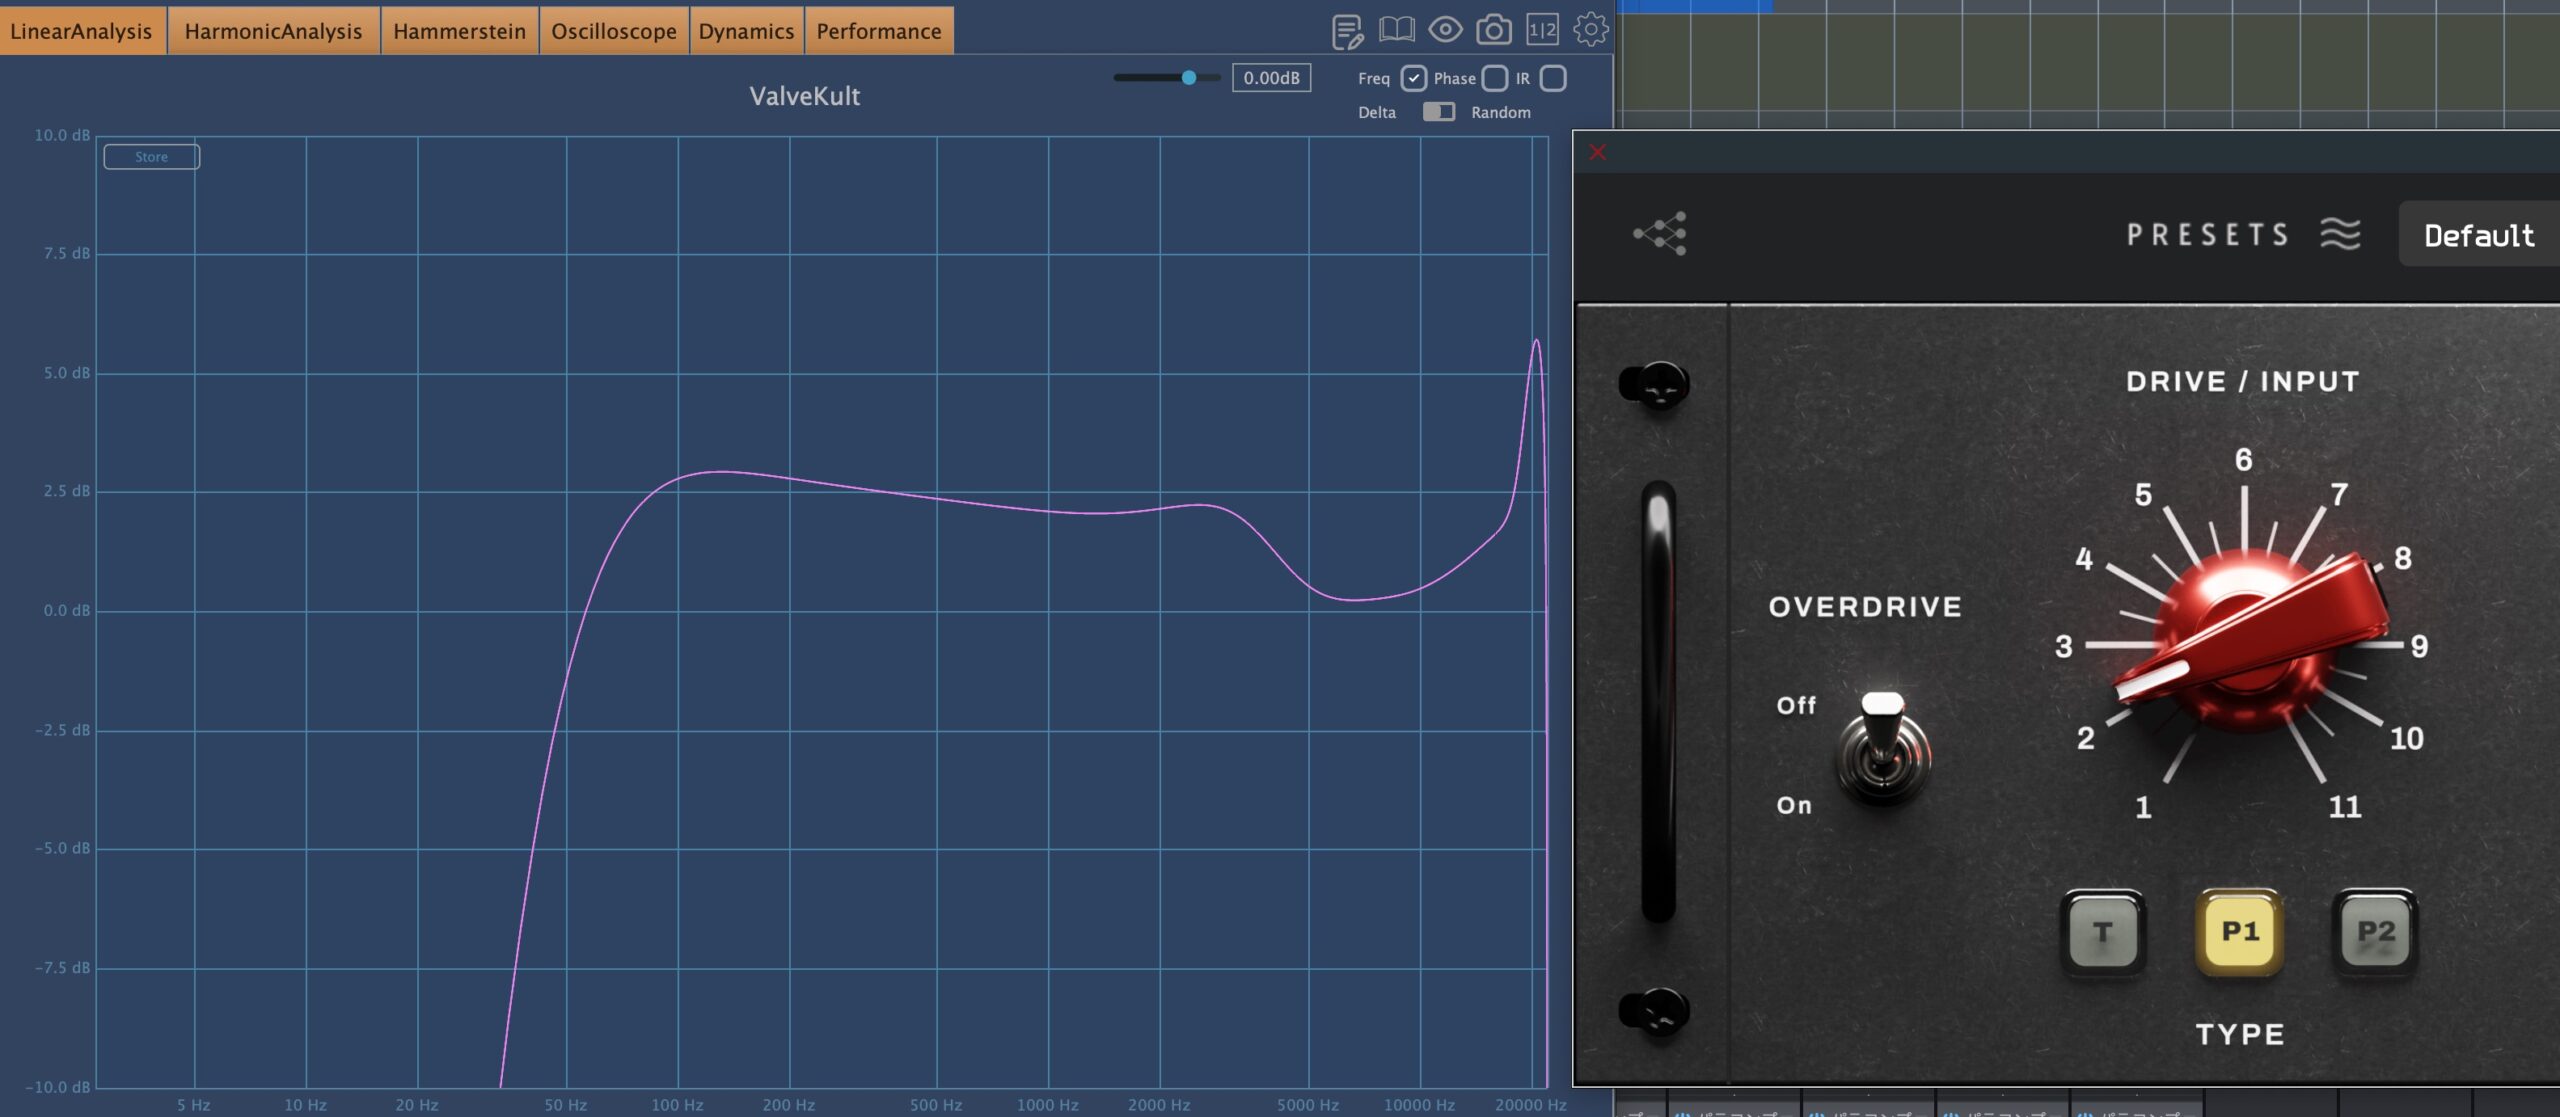The width and height of the screenshot is (2560, 1117).
Task: Click the open book manual icon
Action: (x=1396, y=30)
